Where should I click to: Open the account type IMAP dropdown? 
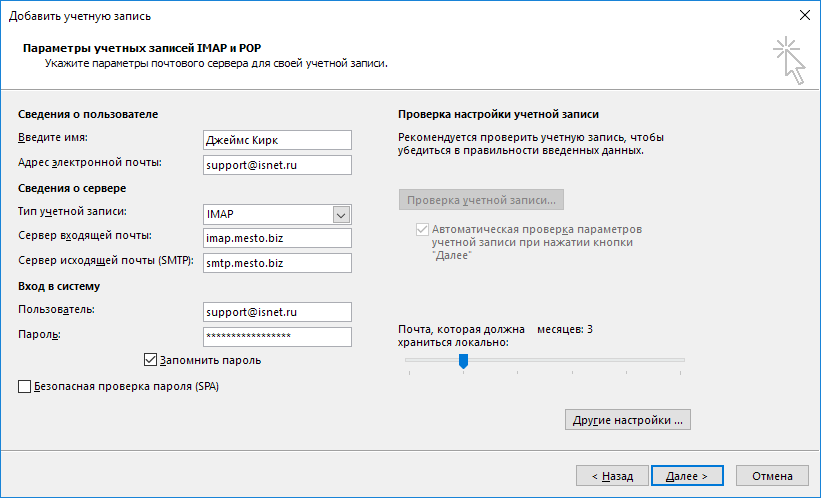(x=341, y=214)
